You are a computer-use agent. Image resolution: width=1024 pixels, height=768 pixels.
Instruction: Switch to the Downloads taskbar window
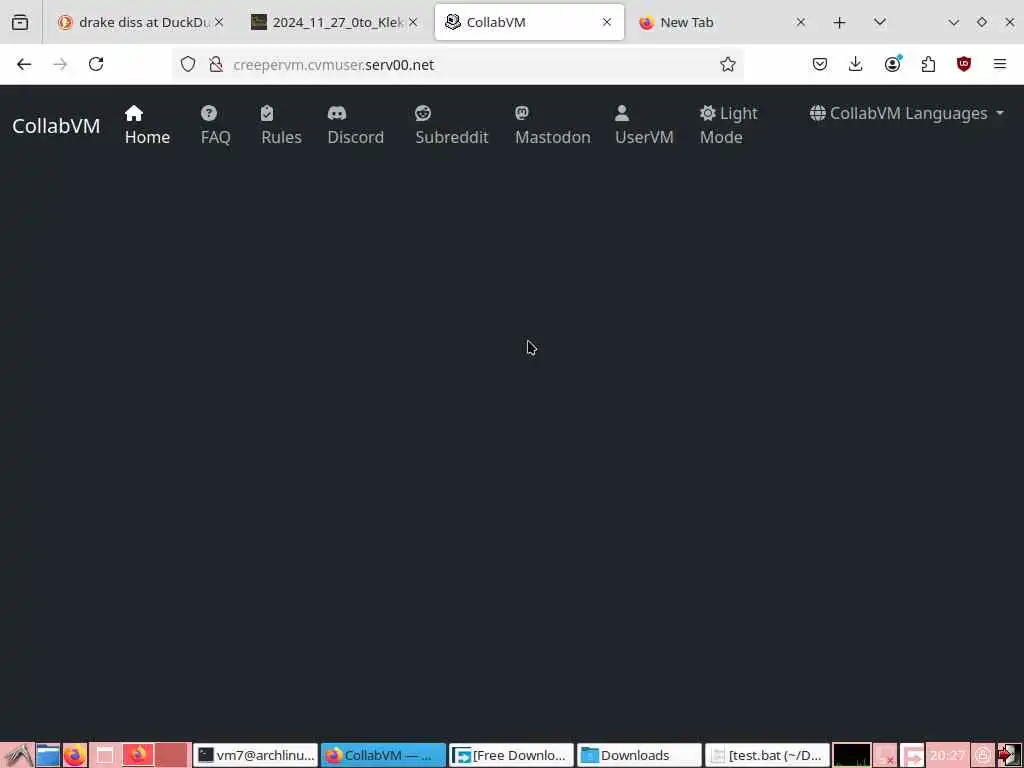[639, 756]
